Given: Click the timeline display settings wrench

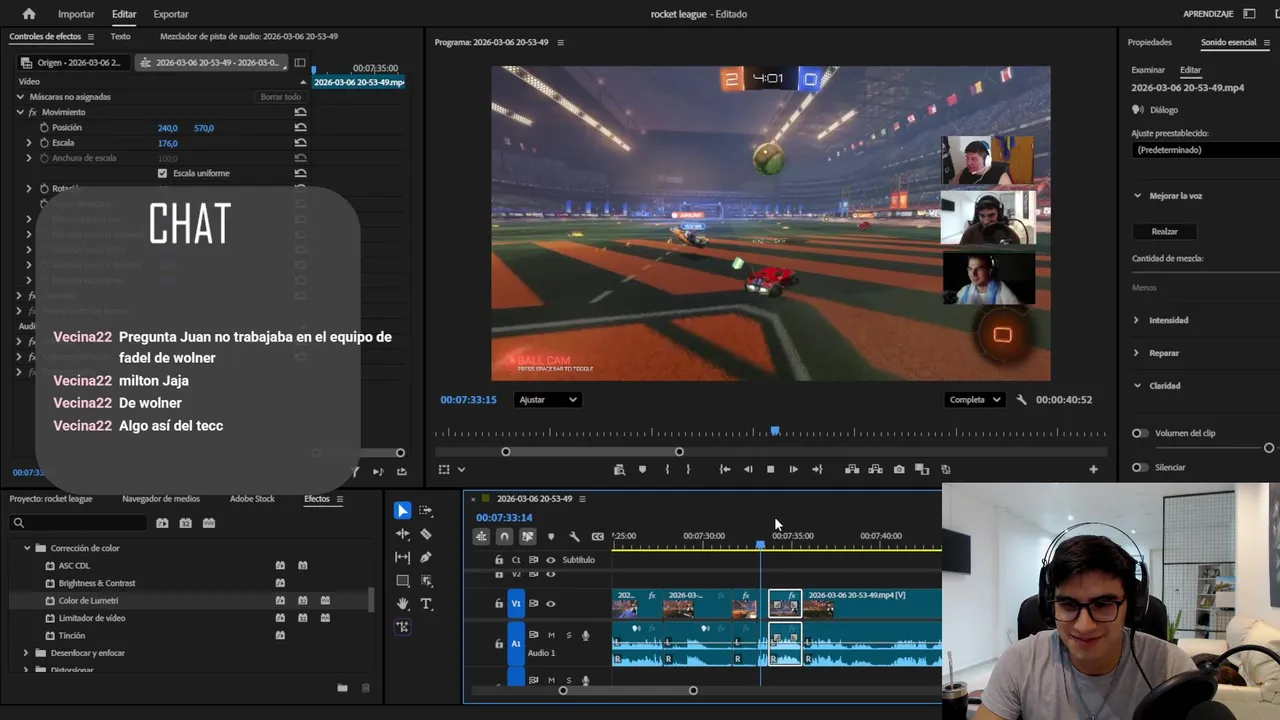Looking at the screenshot, I should (x=574, y=537).
